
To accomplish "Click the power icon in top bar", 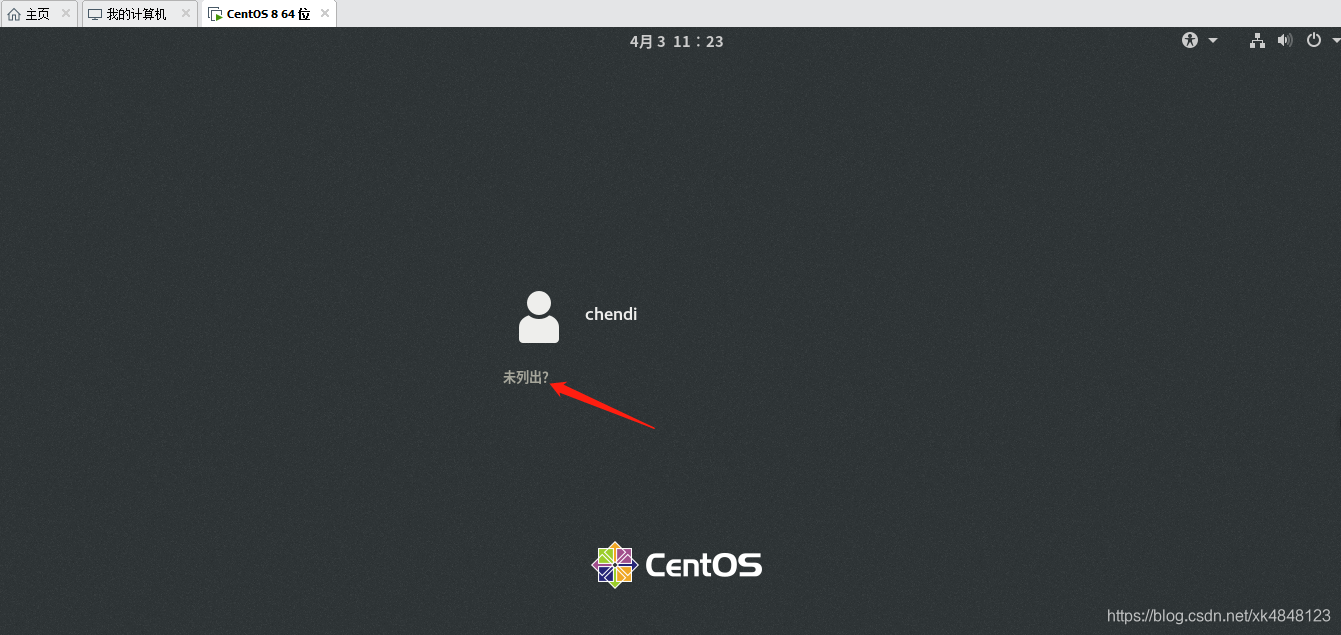I will [1314, 41].
